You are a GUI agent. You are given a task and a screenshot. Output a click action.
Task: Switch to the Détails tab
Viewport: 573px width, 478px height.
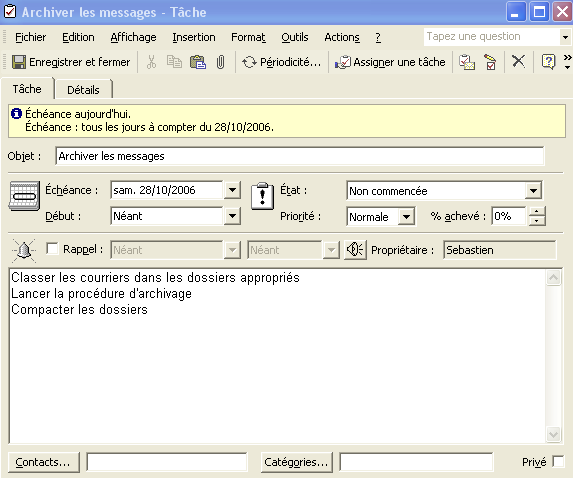coord(83,90)
